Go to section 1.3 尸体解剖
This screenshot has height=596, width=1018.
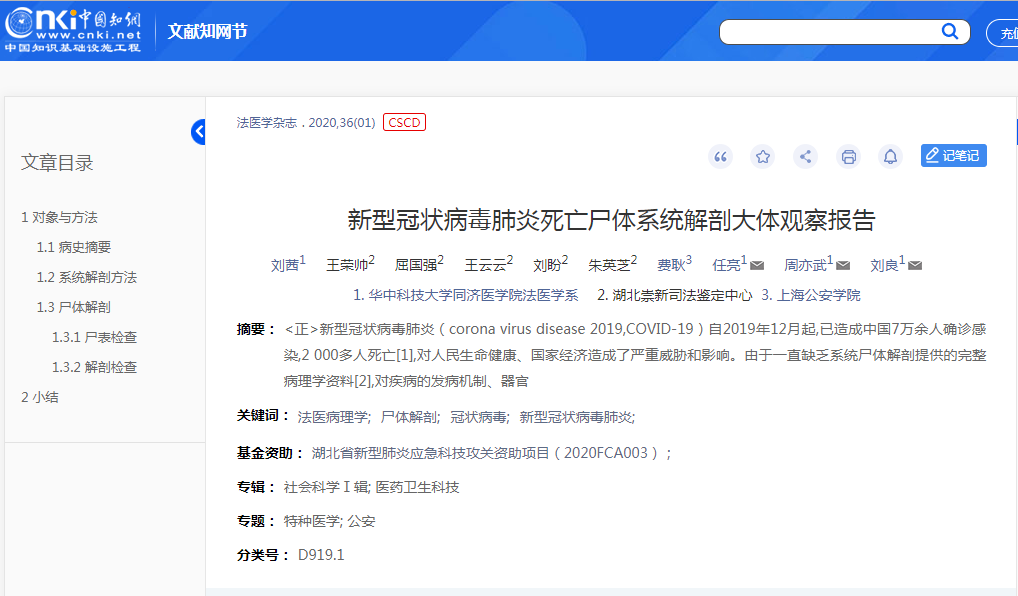click(x=74, y=307)
